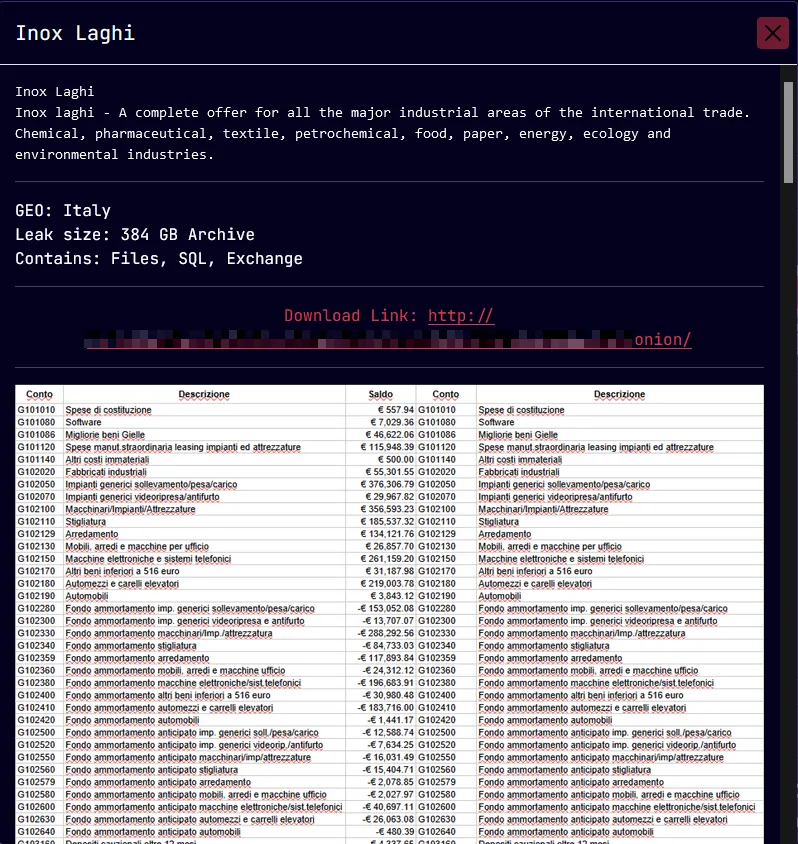Viewport: 798px width, 844px height.
Task: Close the Inox Laghi dialog
Action: [x=773, y=34]
